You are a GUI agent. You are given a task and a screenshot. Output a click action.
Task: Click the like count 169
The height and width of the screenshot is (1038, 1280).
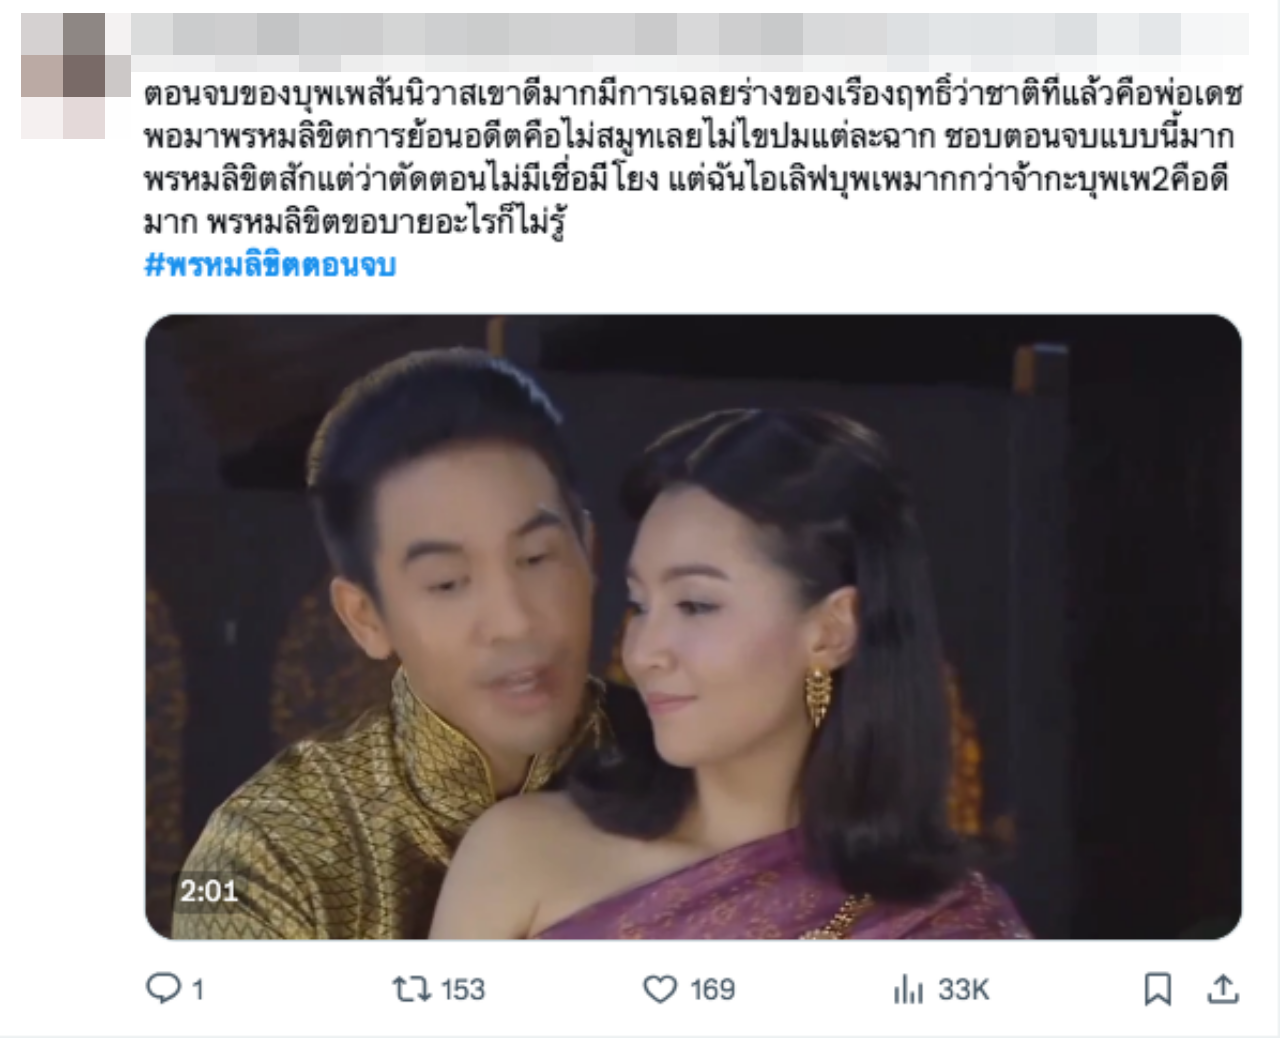[x=712, y=989]
